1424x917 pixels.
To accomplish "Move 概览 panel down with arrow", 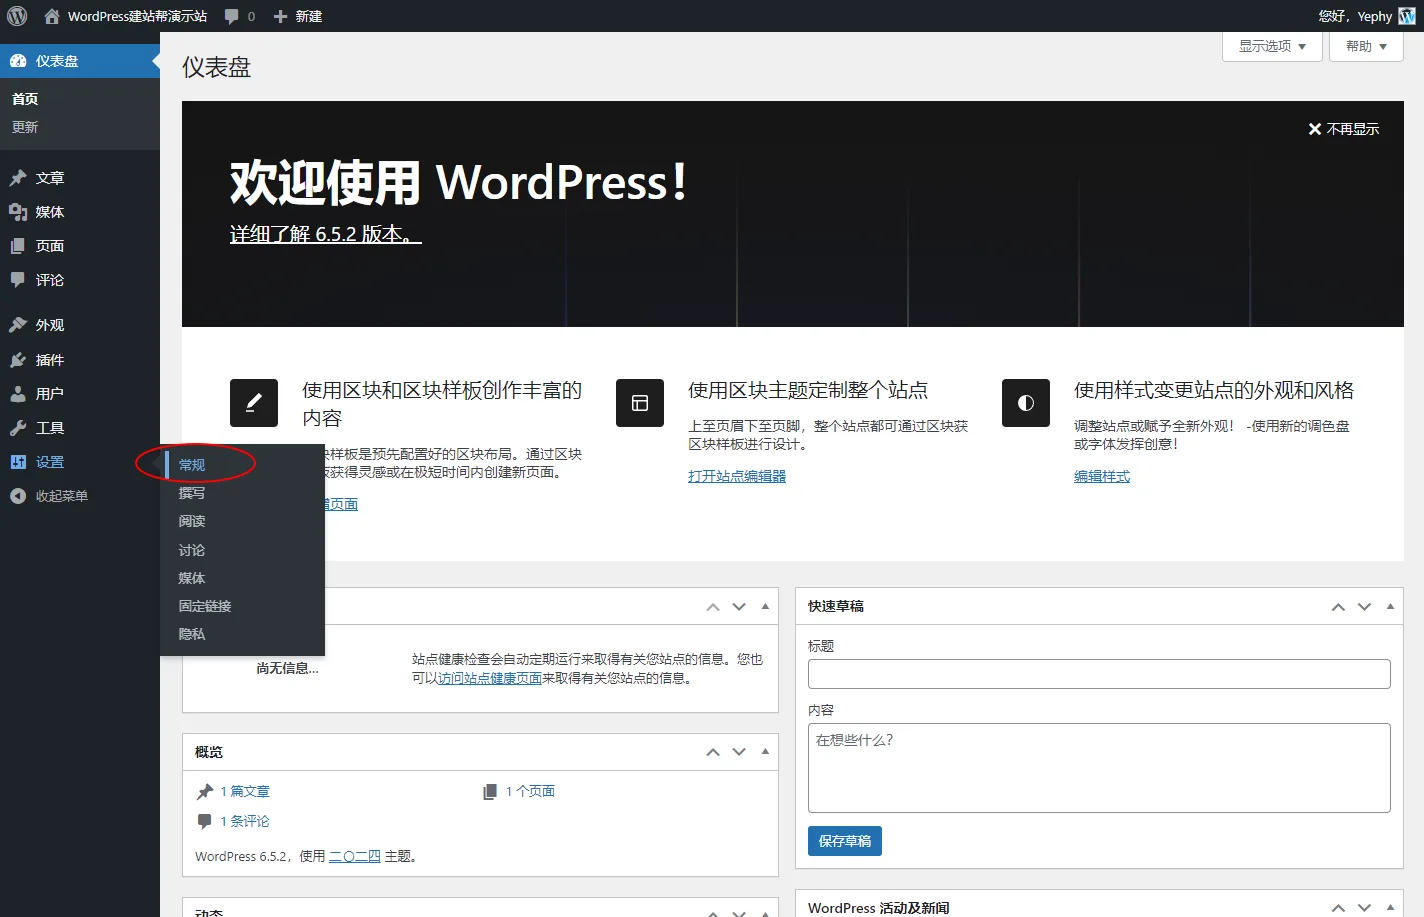I will [739, 752].
